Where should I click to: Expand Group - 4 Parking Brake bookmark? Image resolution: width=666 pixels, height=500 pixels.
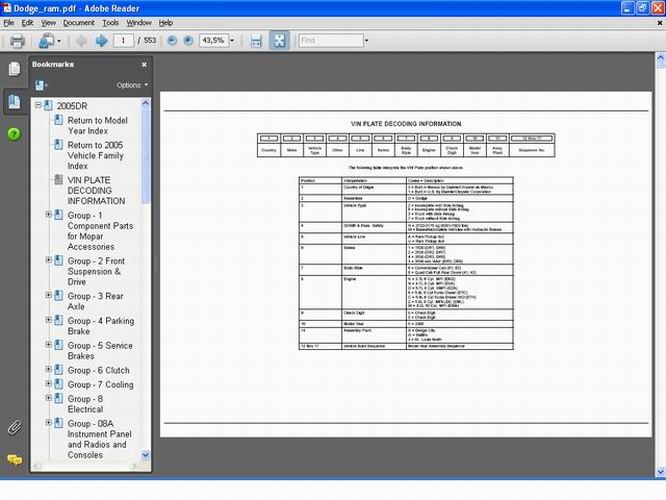pos(48,319)
